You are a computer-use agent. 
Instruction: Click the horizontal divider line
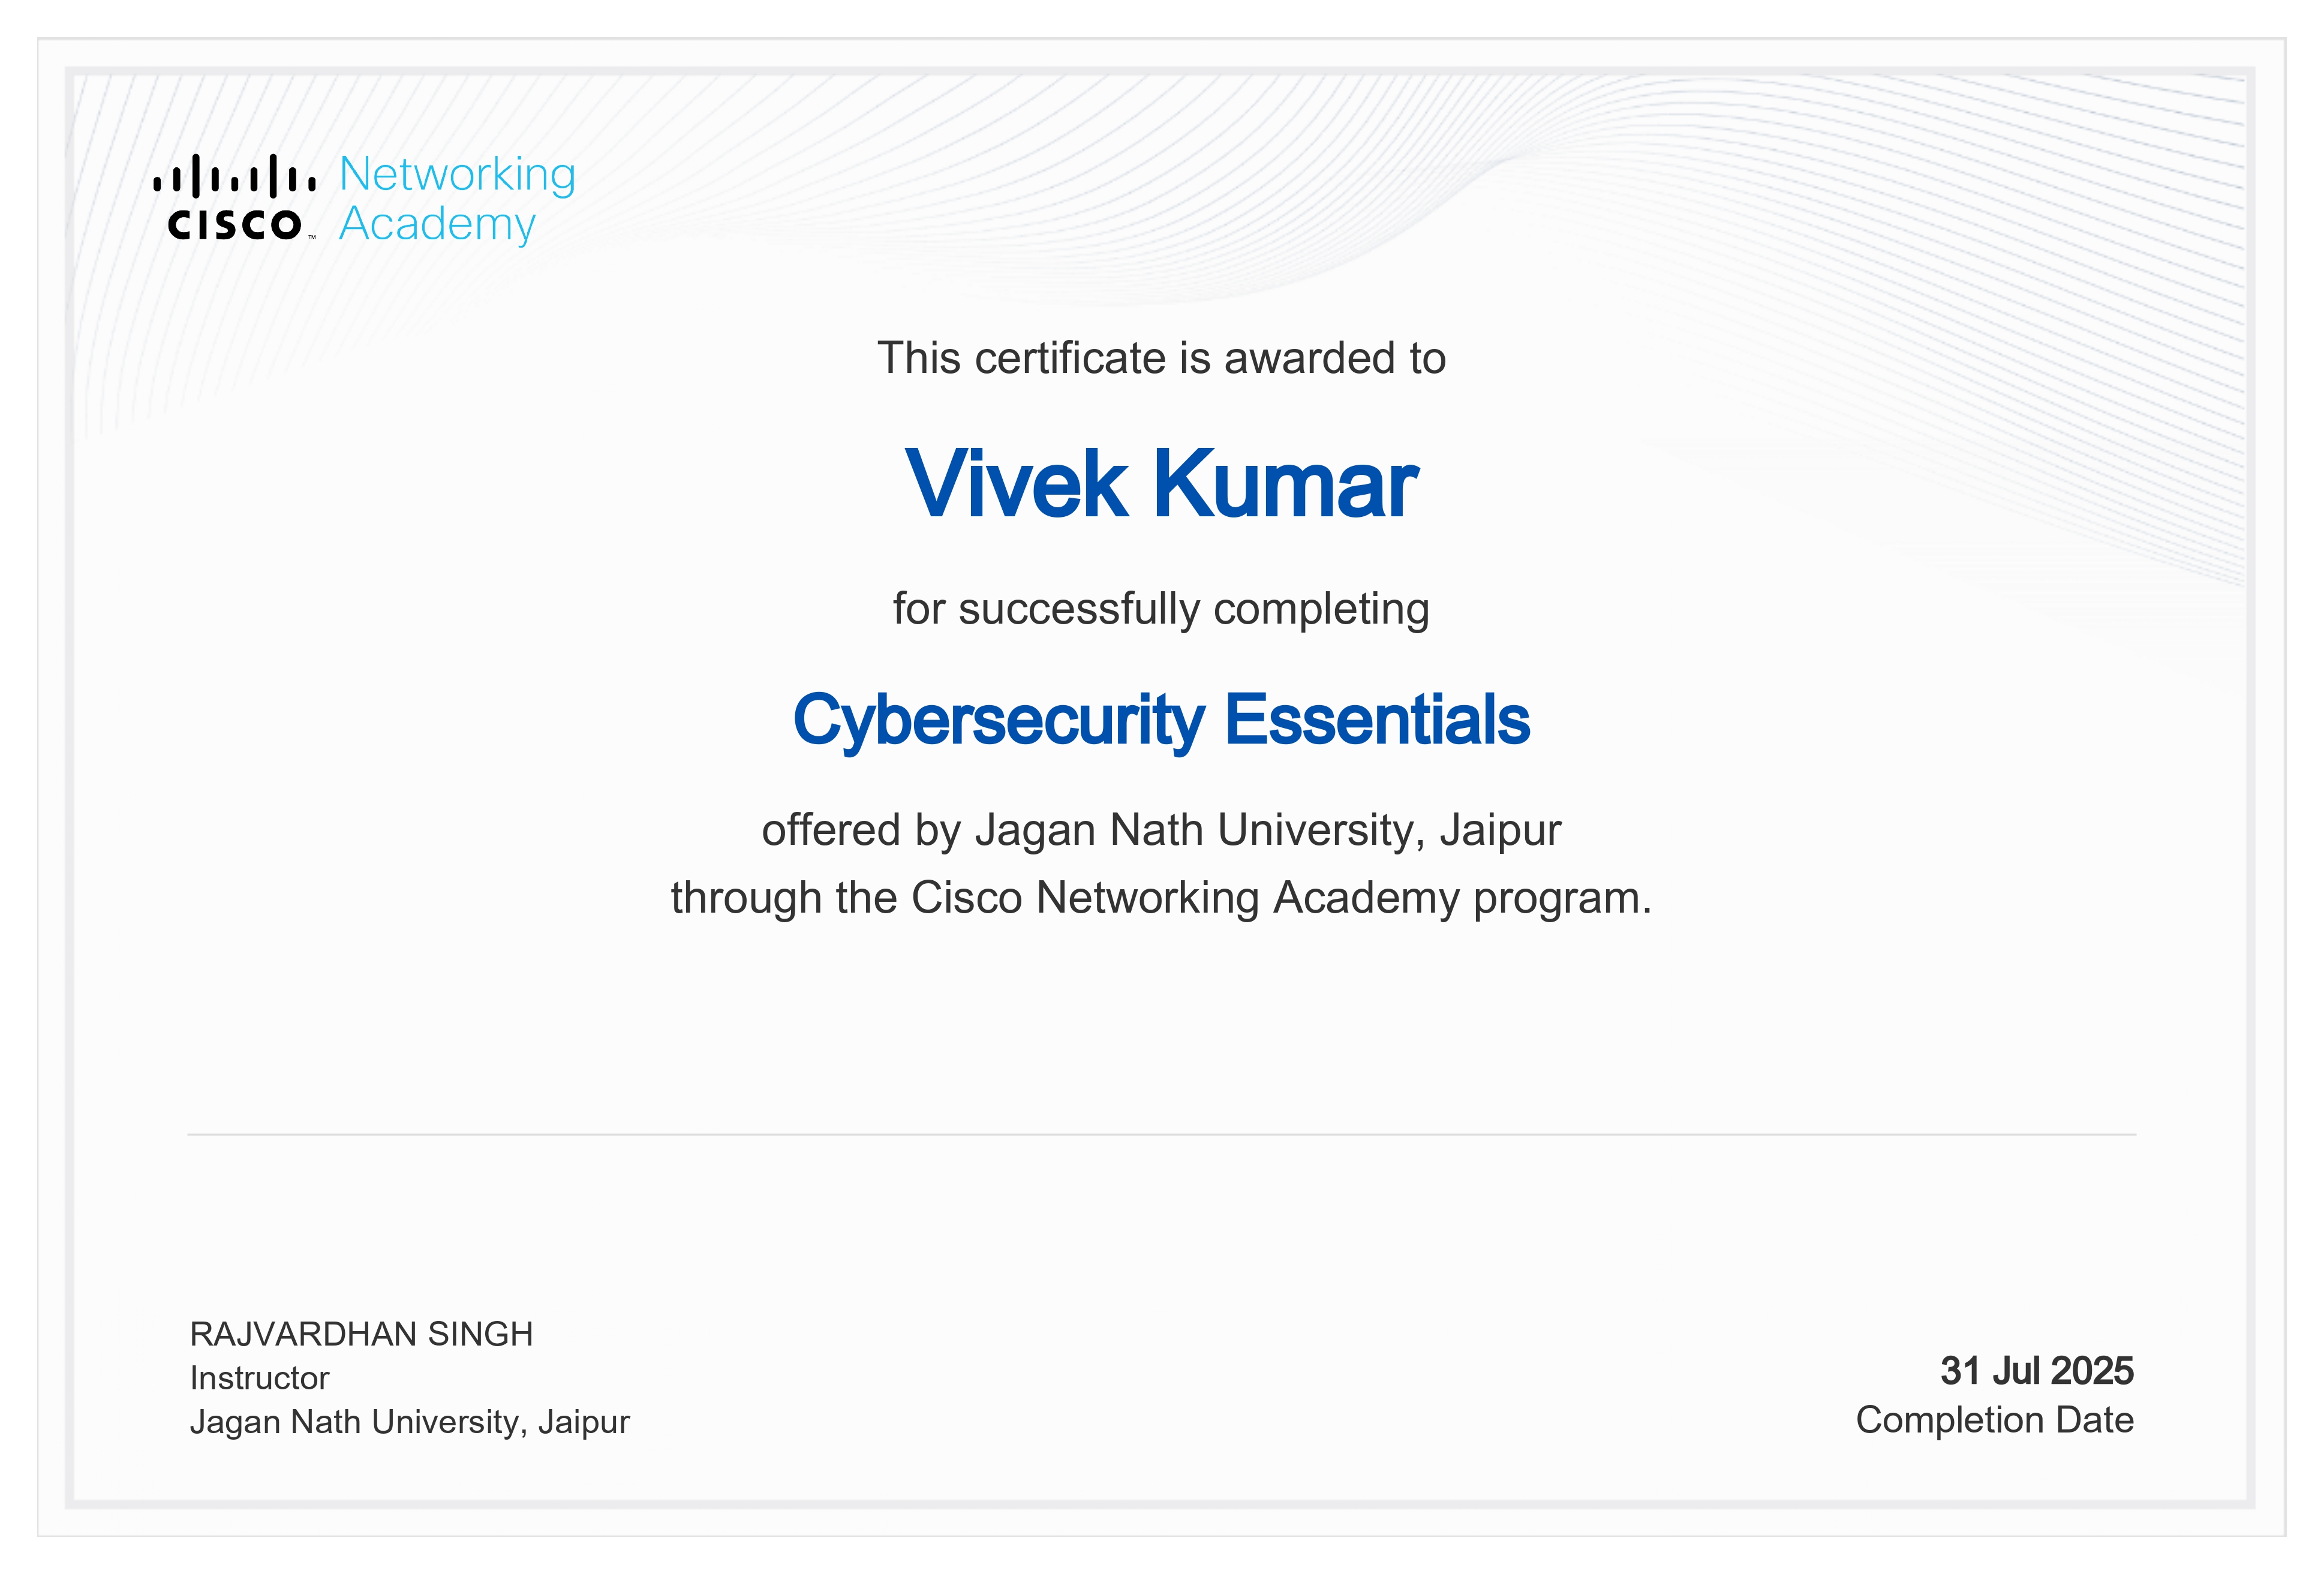1161,1134
